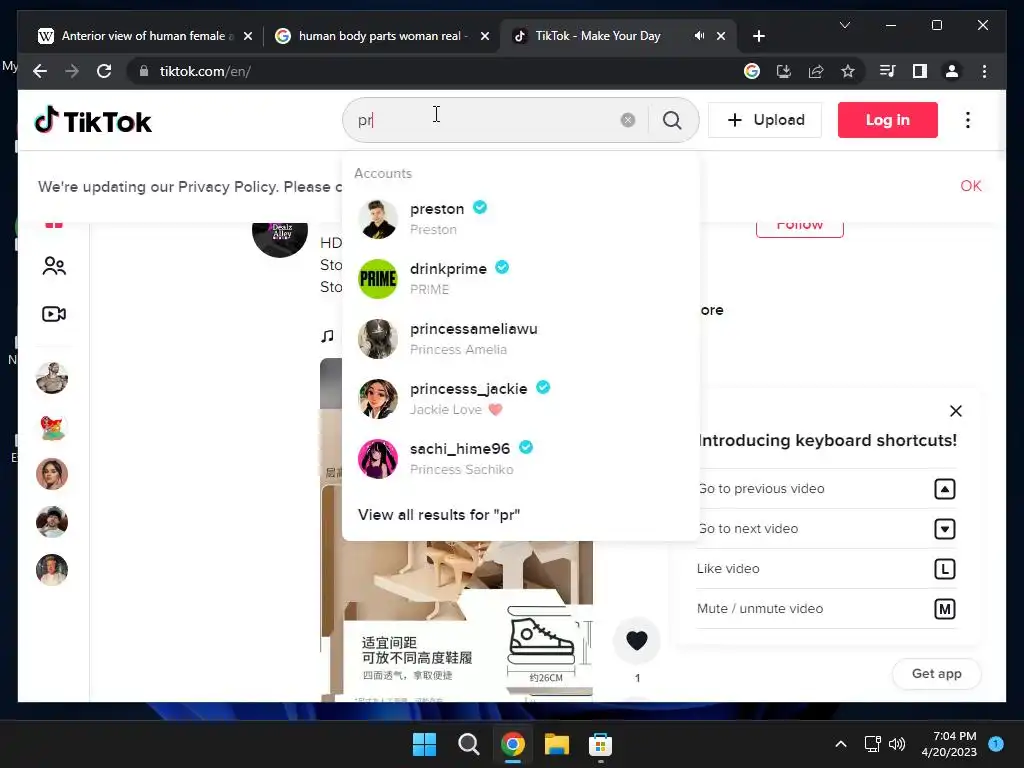This screenshot has height=768, width=1024.
Task: Click the shoe rack video thumbnail
Action: (457, 620)
